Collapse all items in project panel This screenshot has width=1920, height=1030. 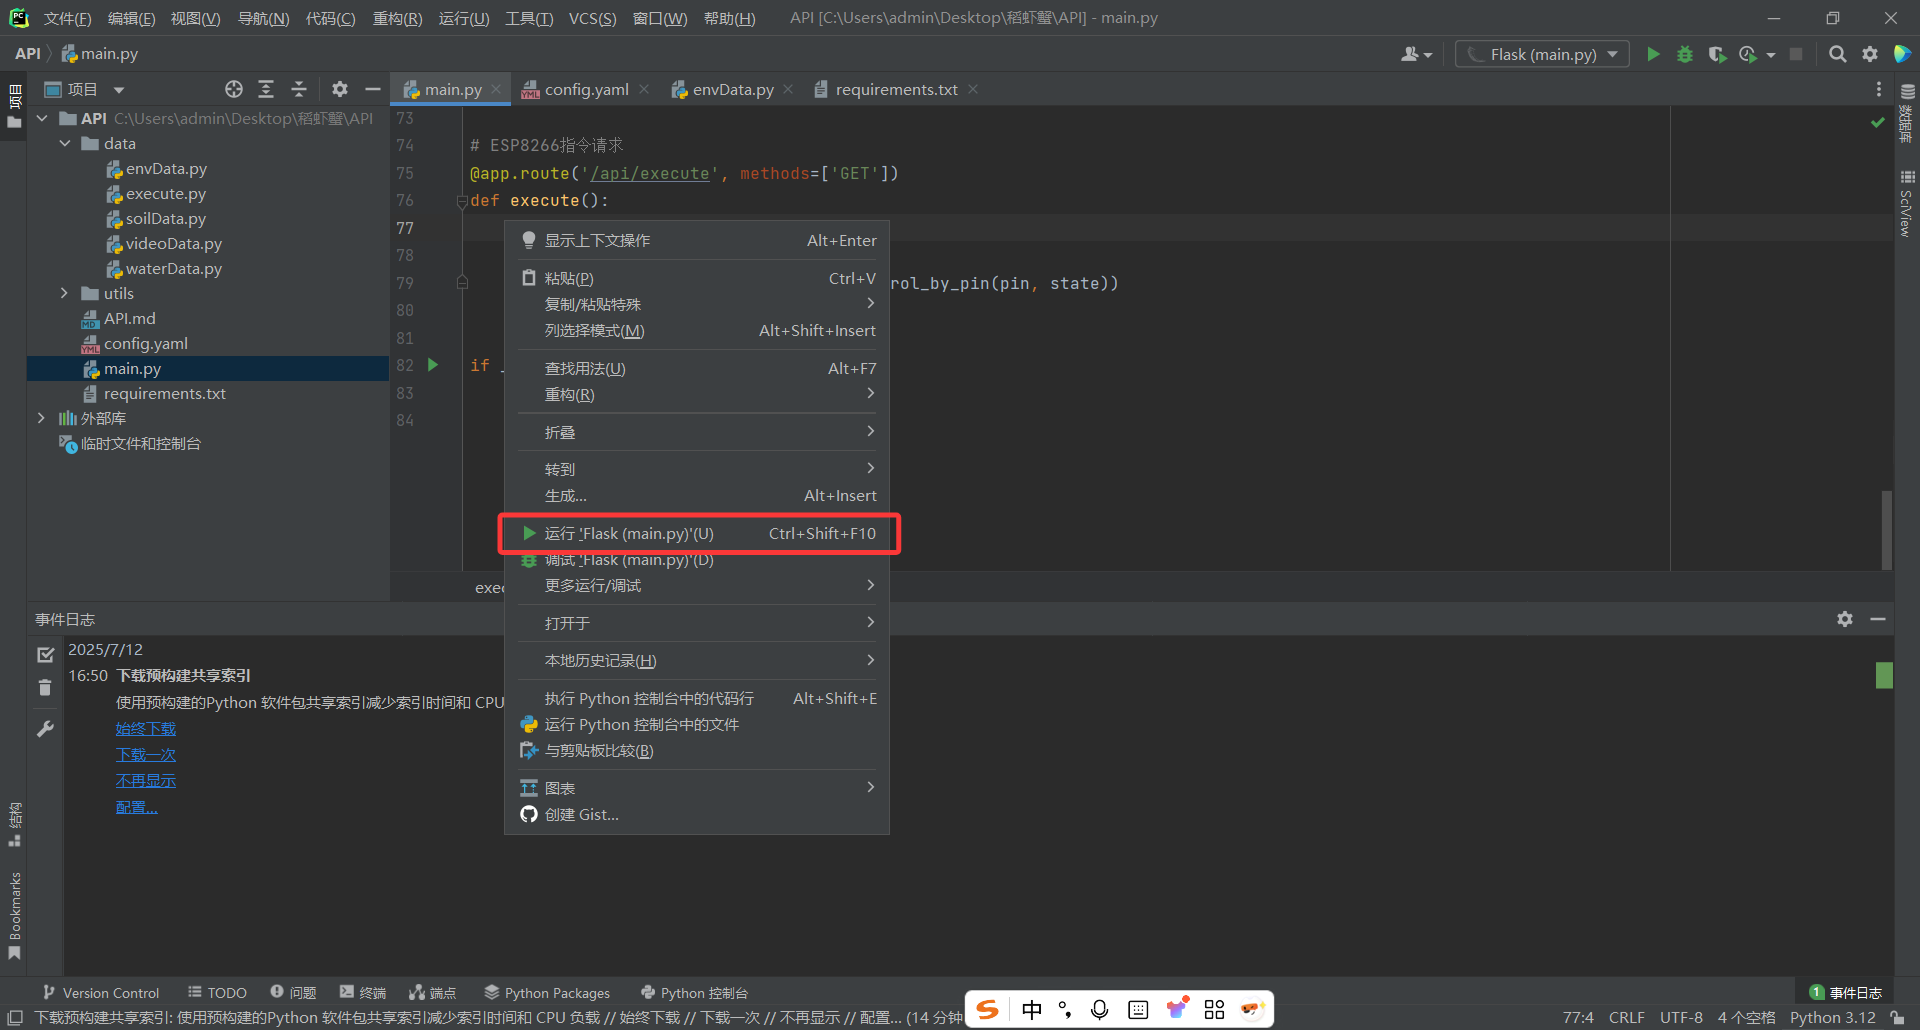pyautogui.click(x=299, y=89)
